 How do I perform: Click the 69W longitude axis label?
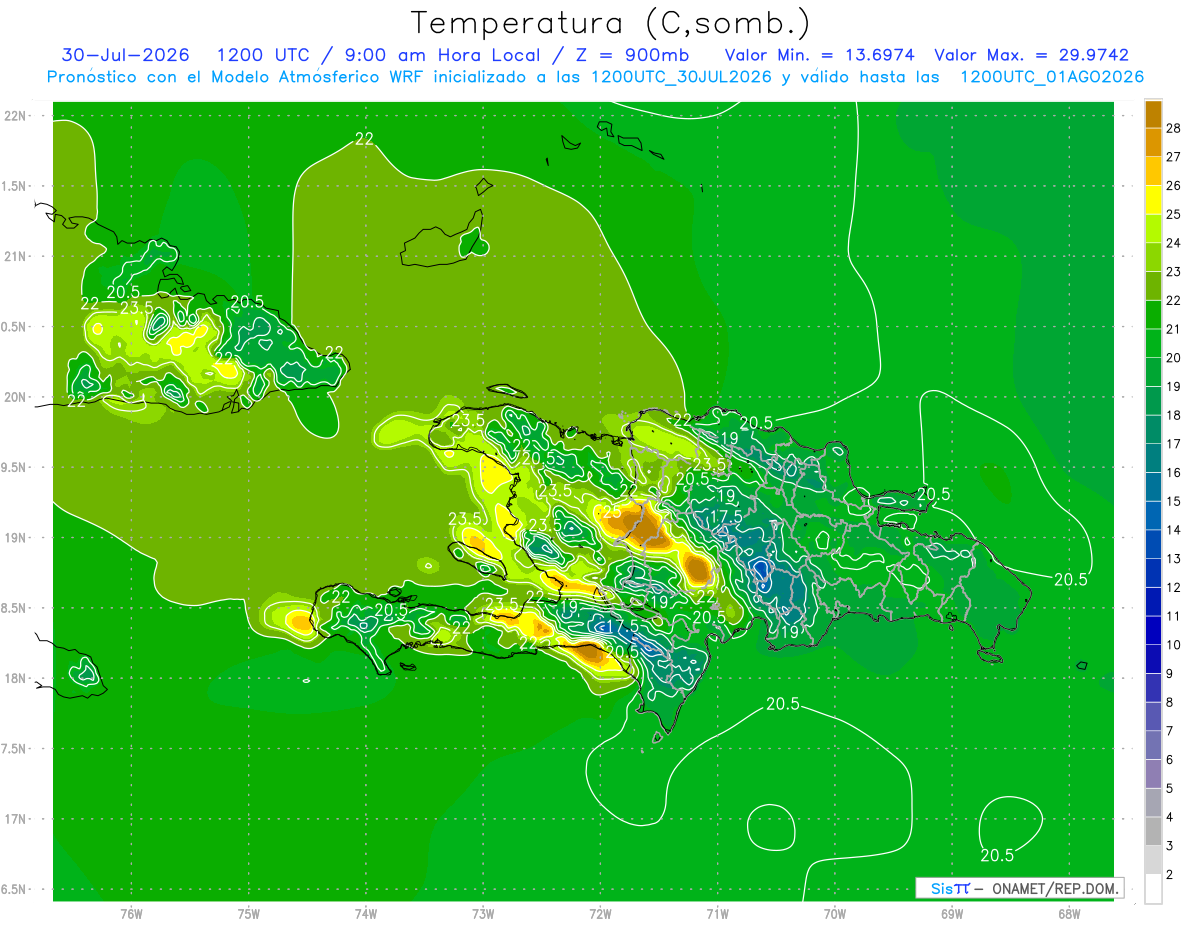(x=952, y=914)
